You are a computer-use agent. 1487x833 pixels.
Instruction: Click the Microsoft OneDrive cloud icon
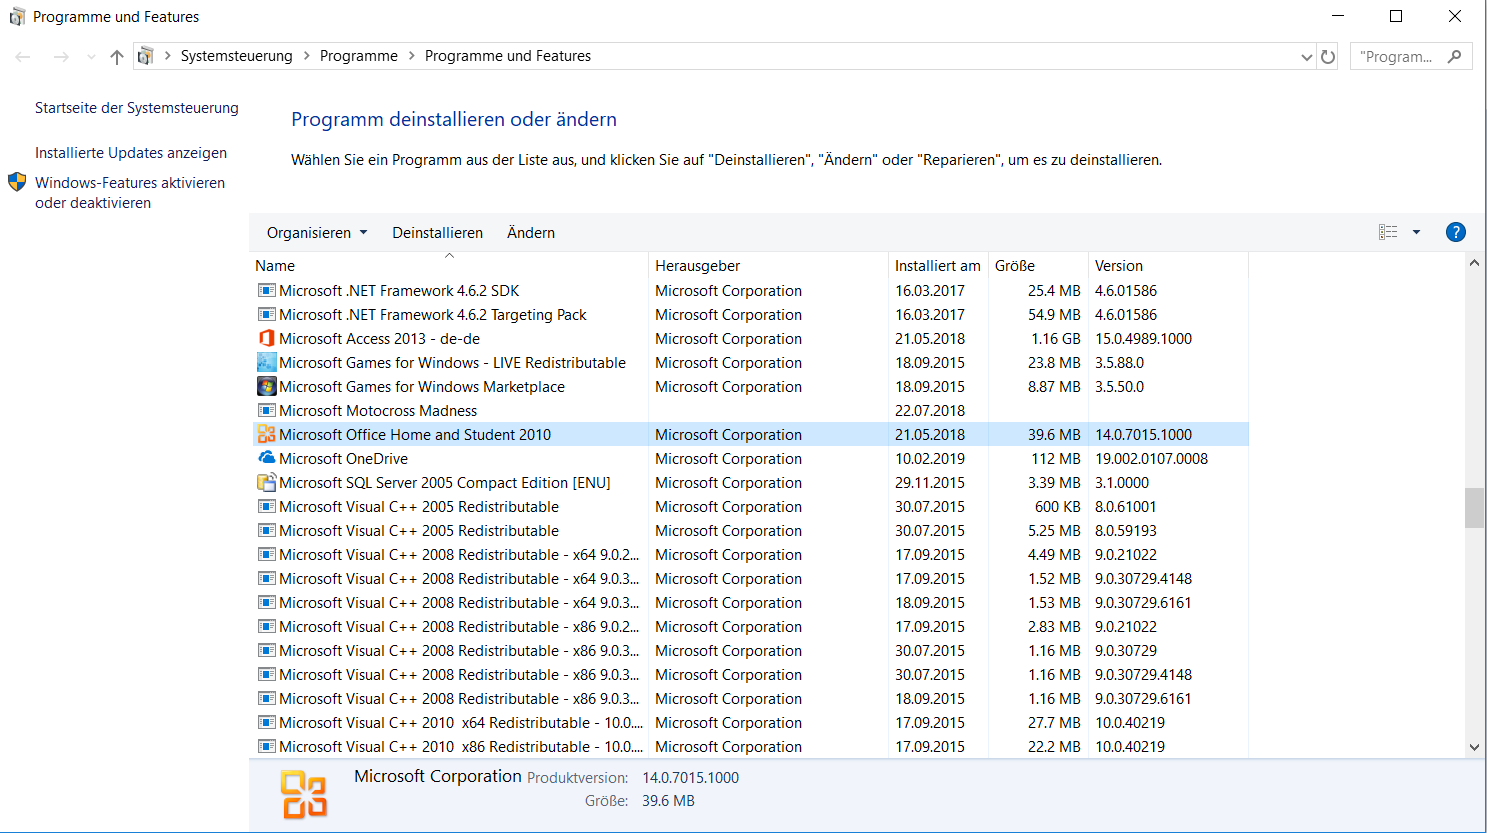pyautogui.click(x=267, y=458)
